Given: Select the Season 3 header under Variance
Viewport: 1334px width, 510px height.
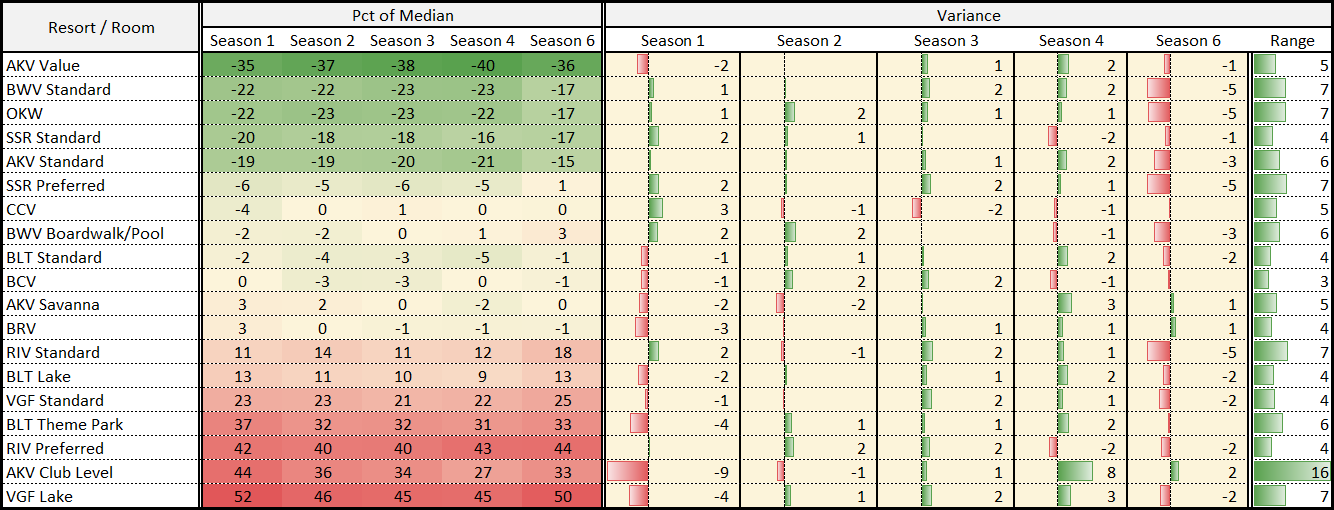Looking at the screenshot, I should [946, 41].
